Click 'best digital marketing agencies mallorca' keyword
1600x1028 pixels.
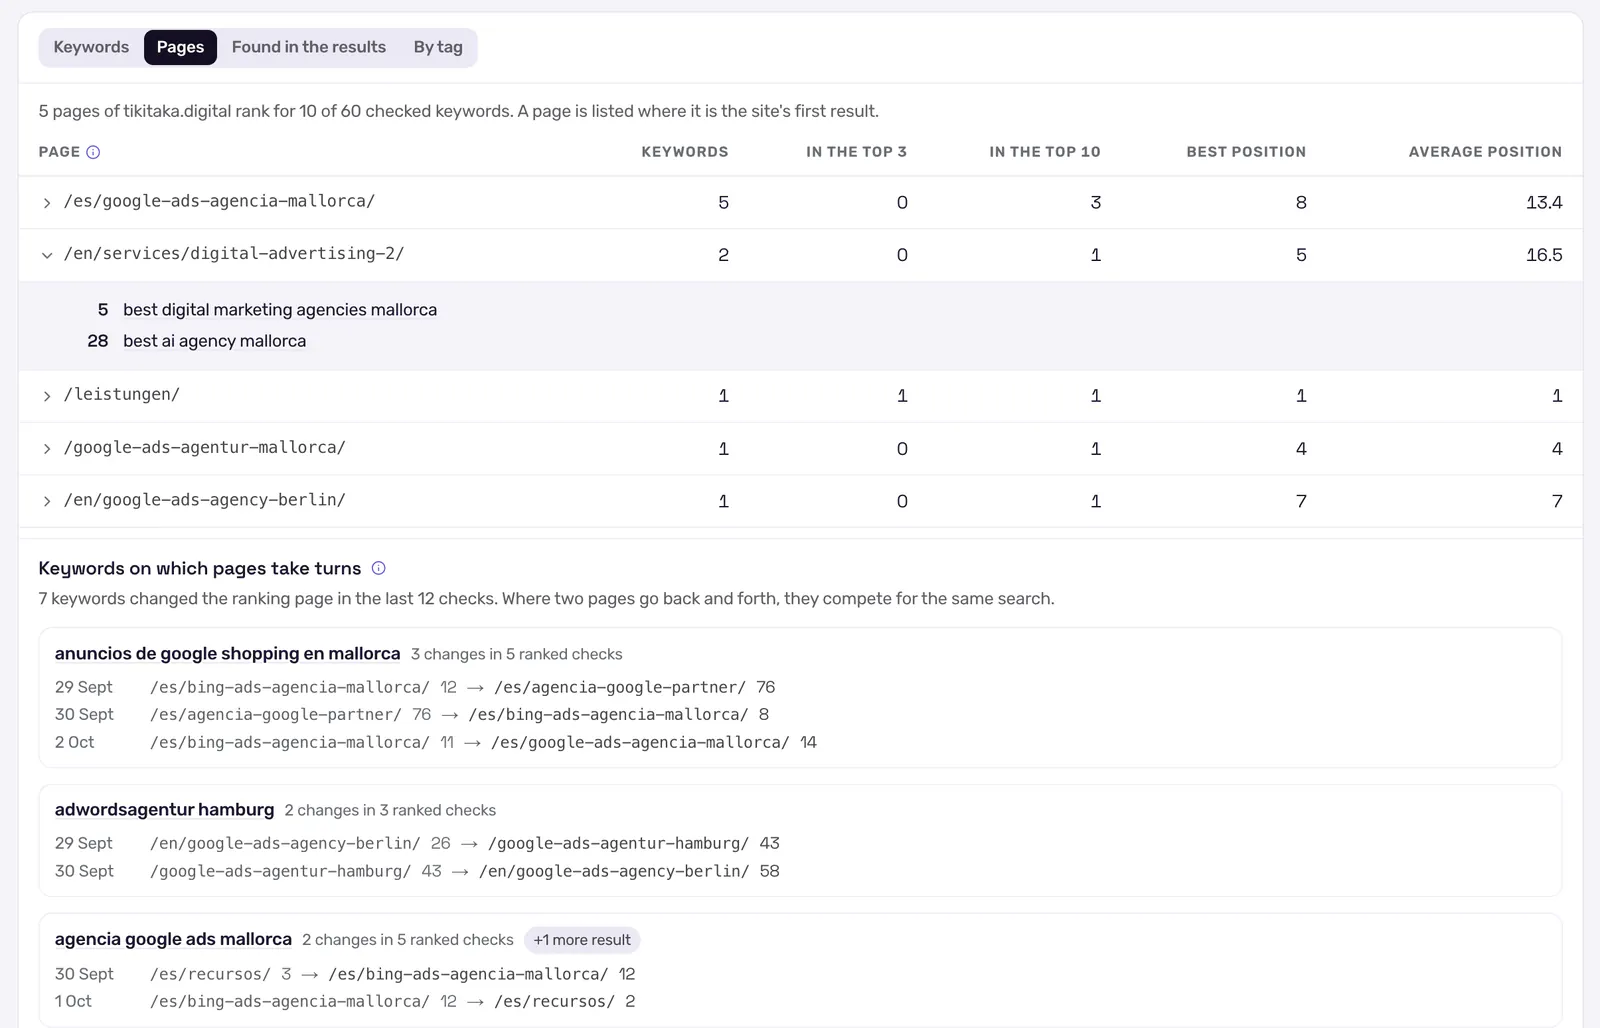pos(280,310)
